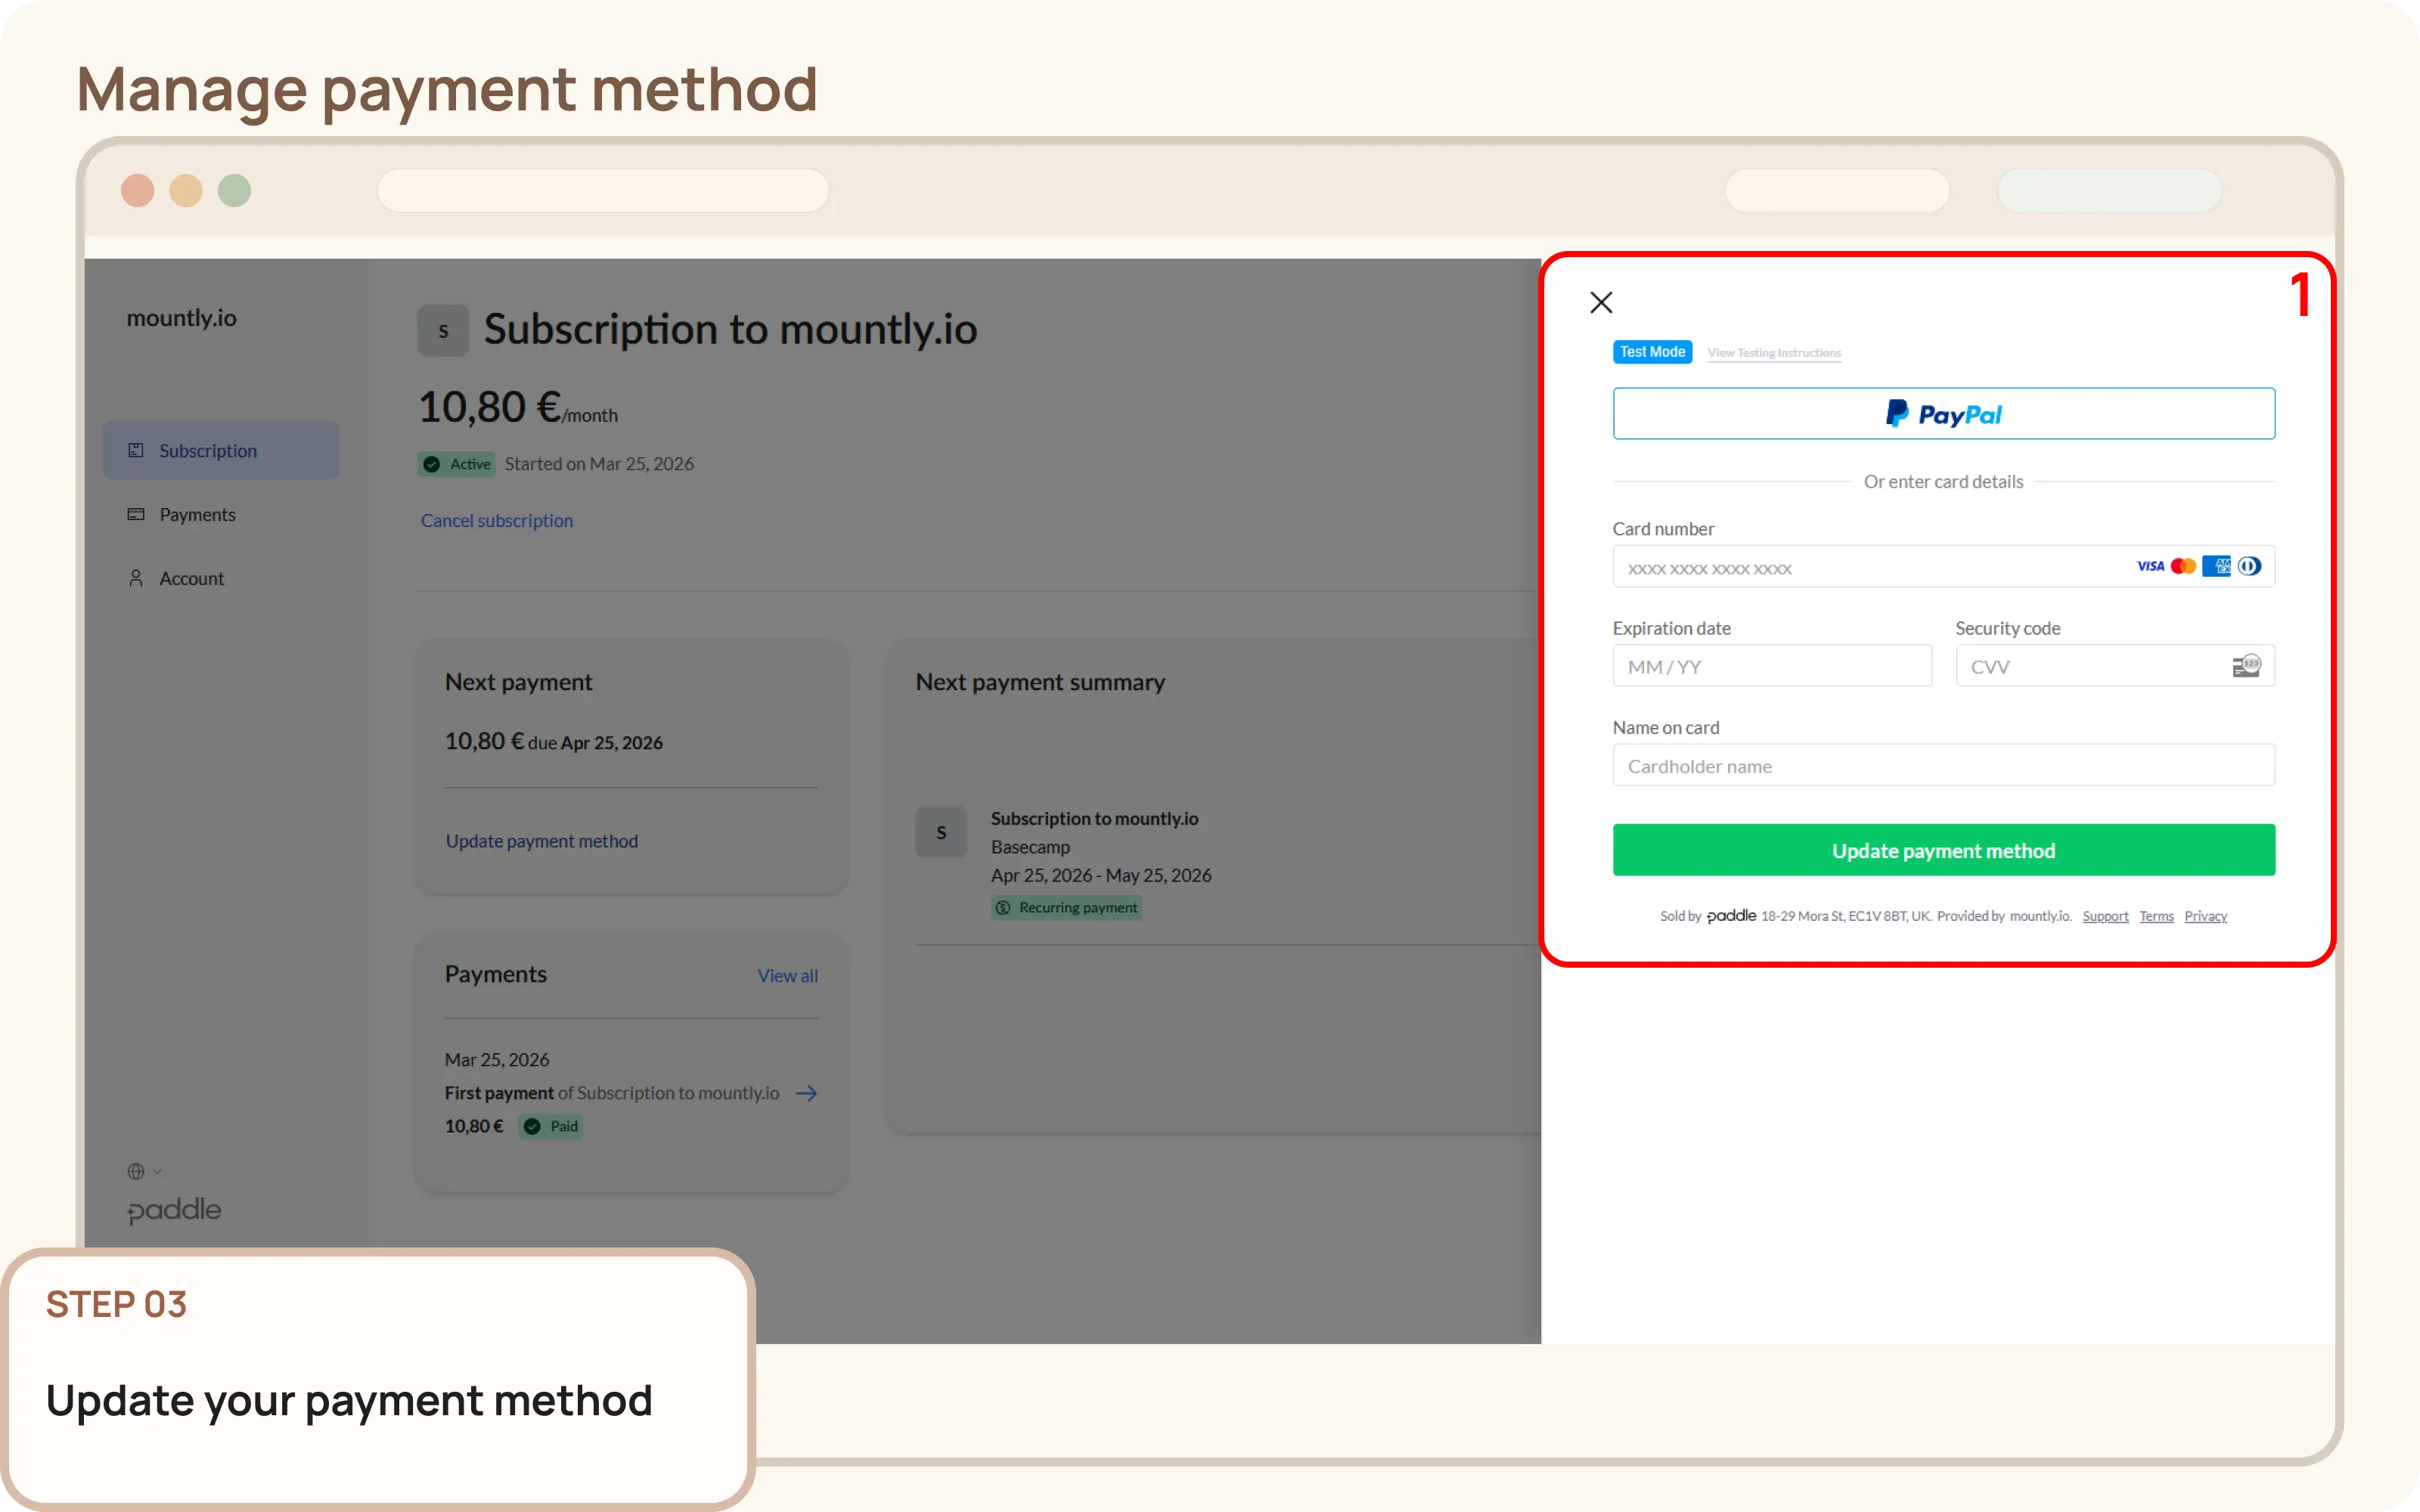Open View all payments

[x=787, y=975]
